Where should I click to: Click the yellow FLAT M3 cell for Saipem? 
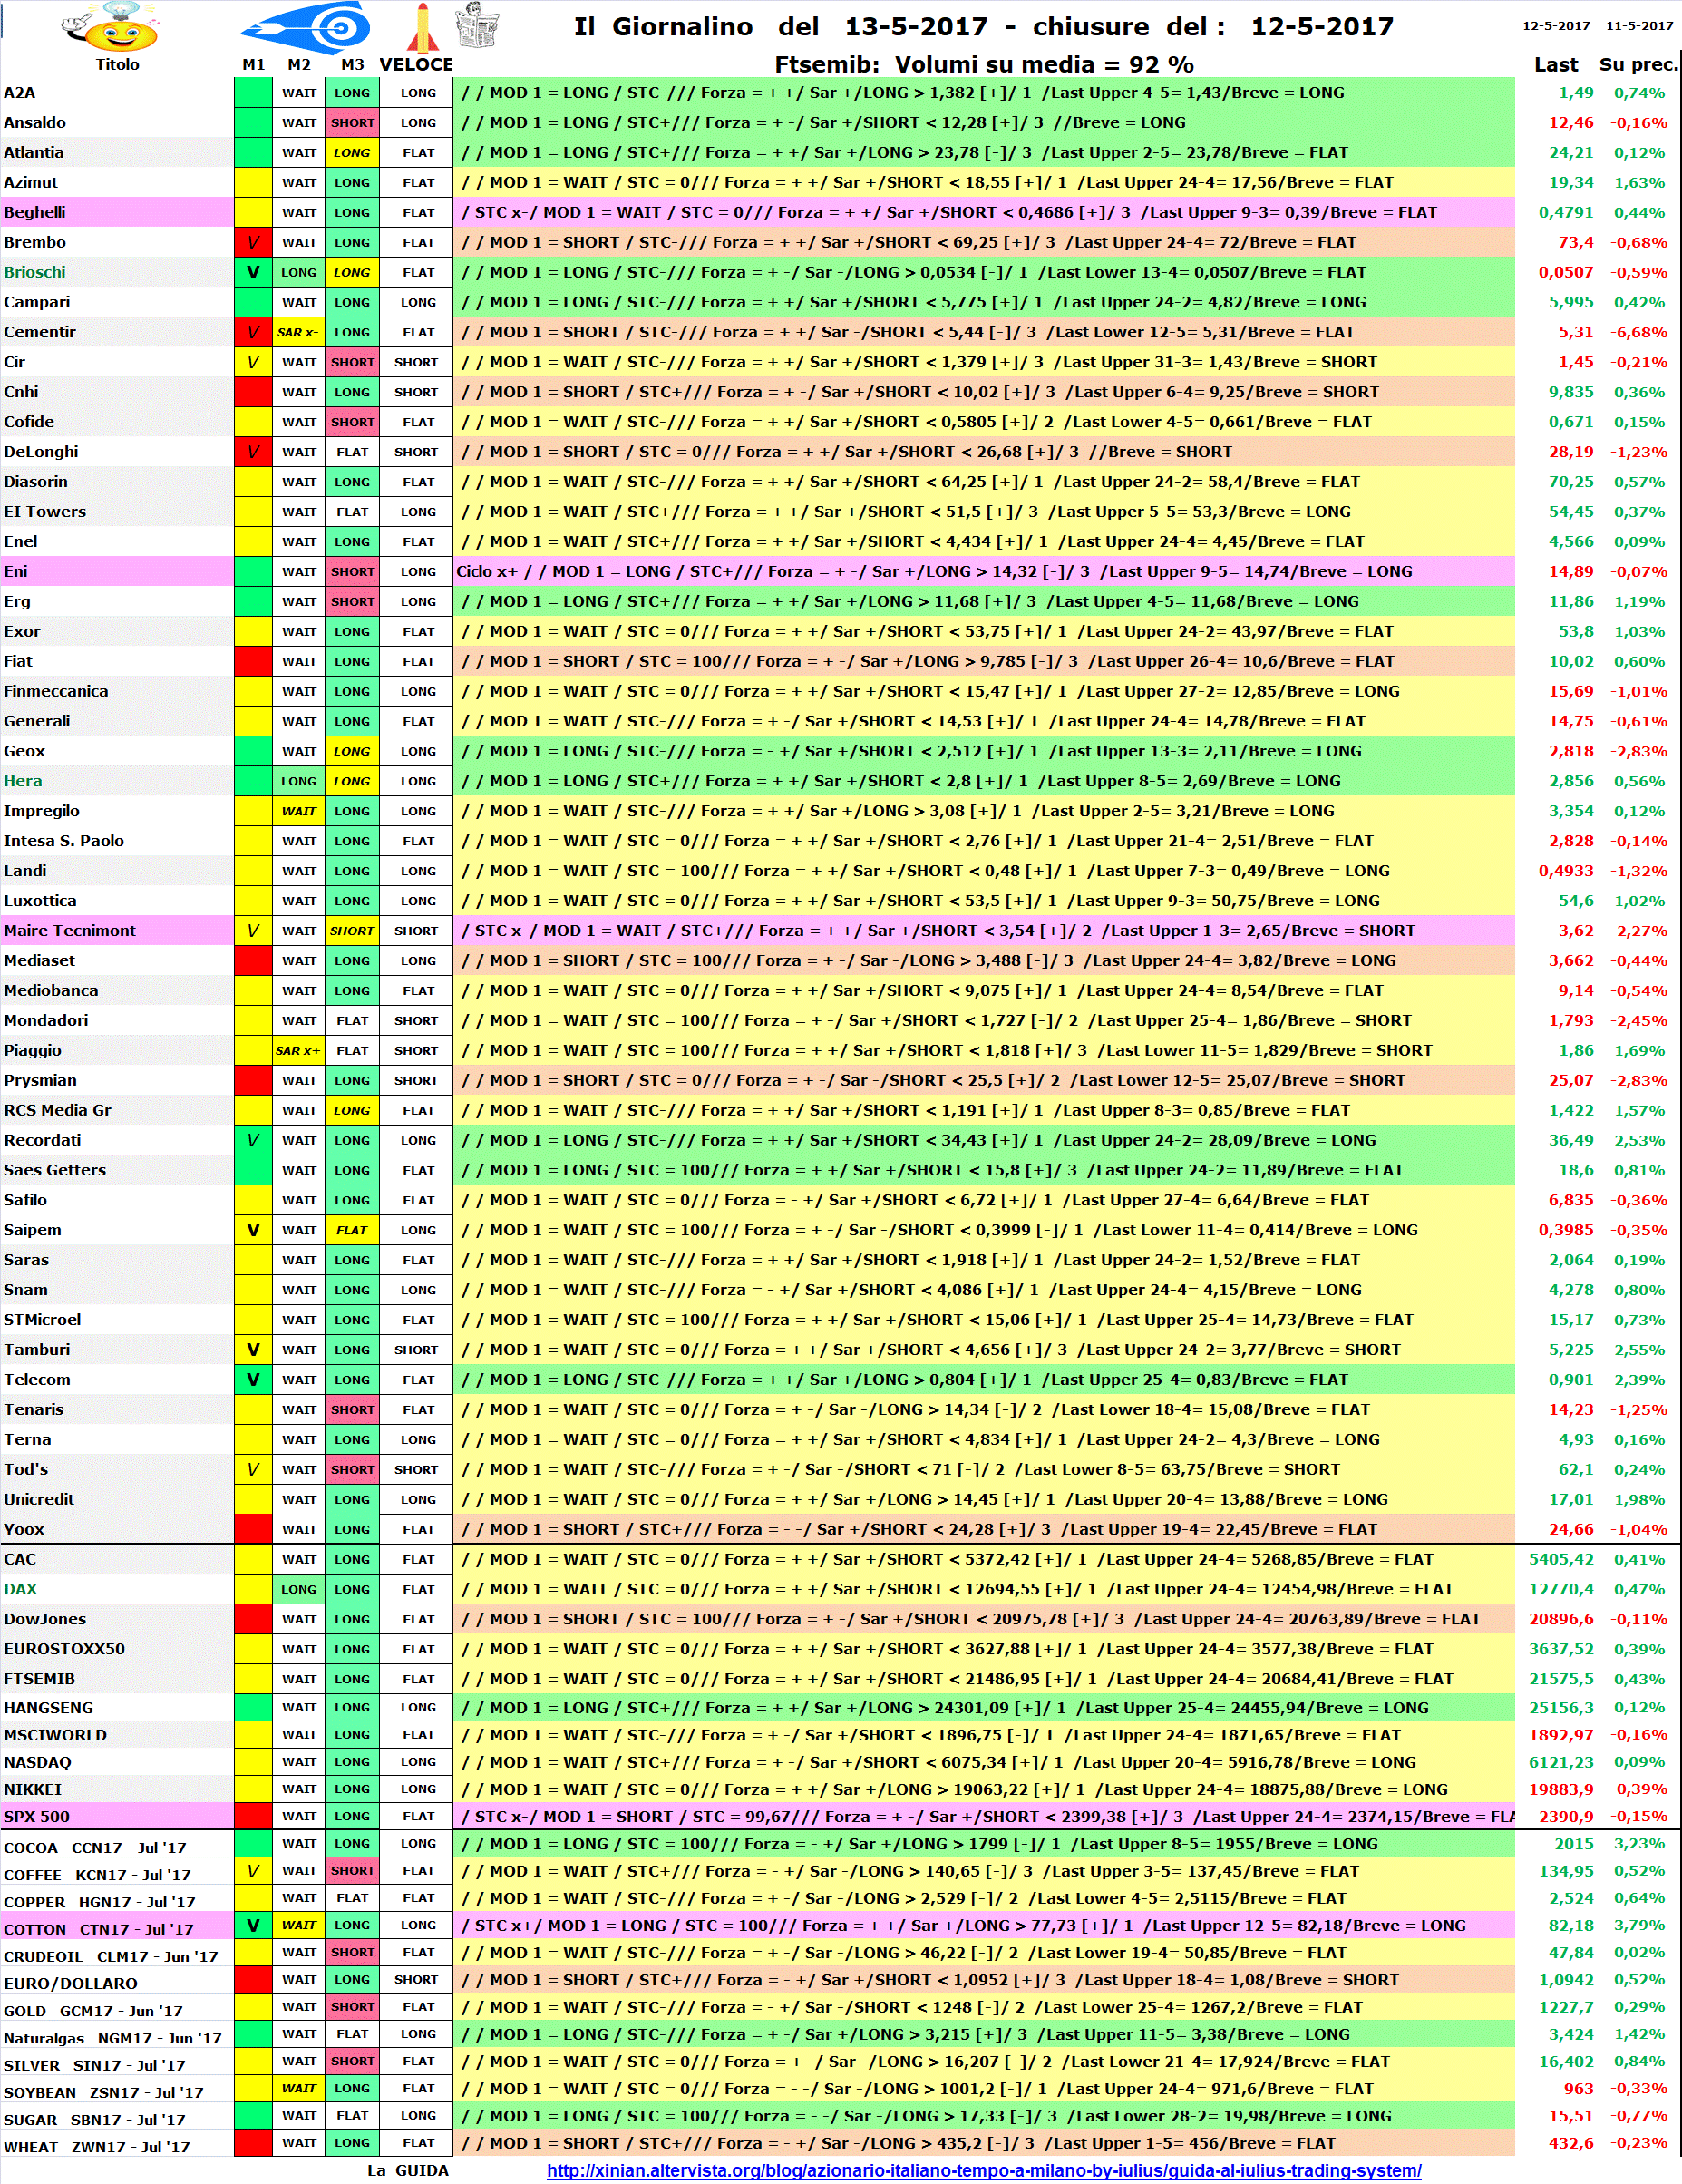click(352, 1230)
